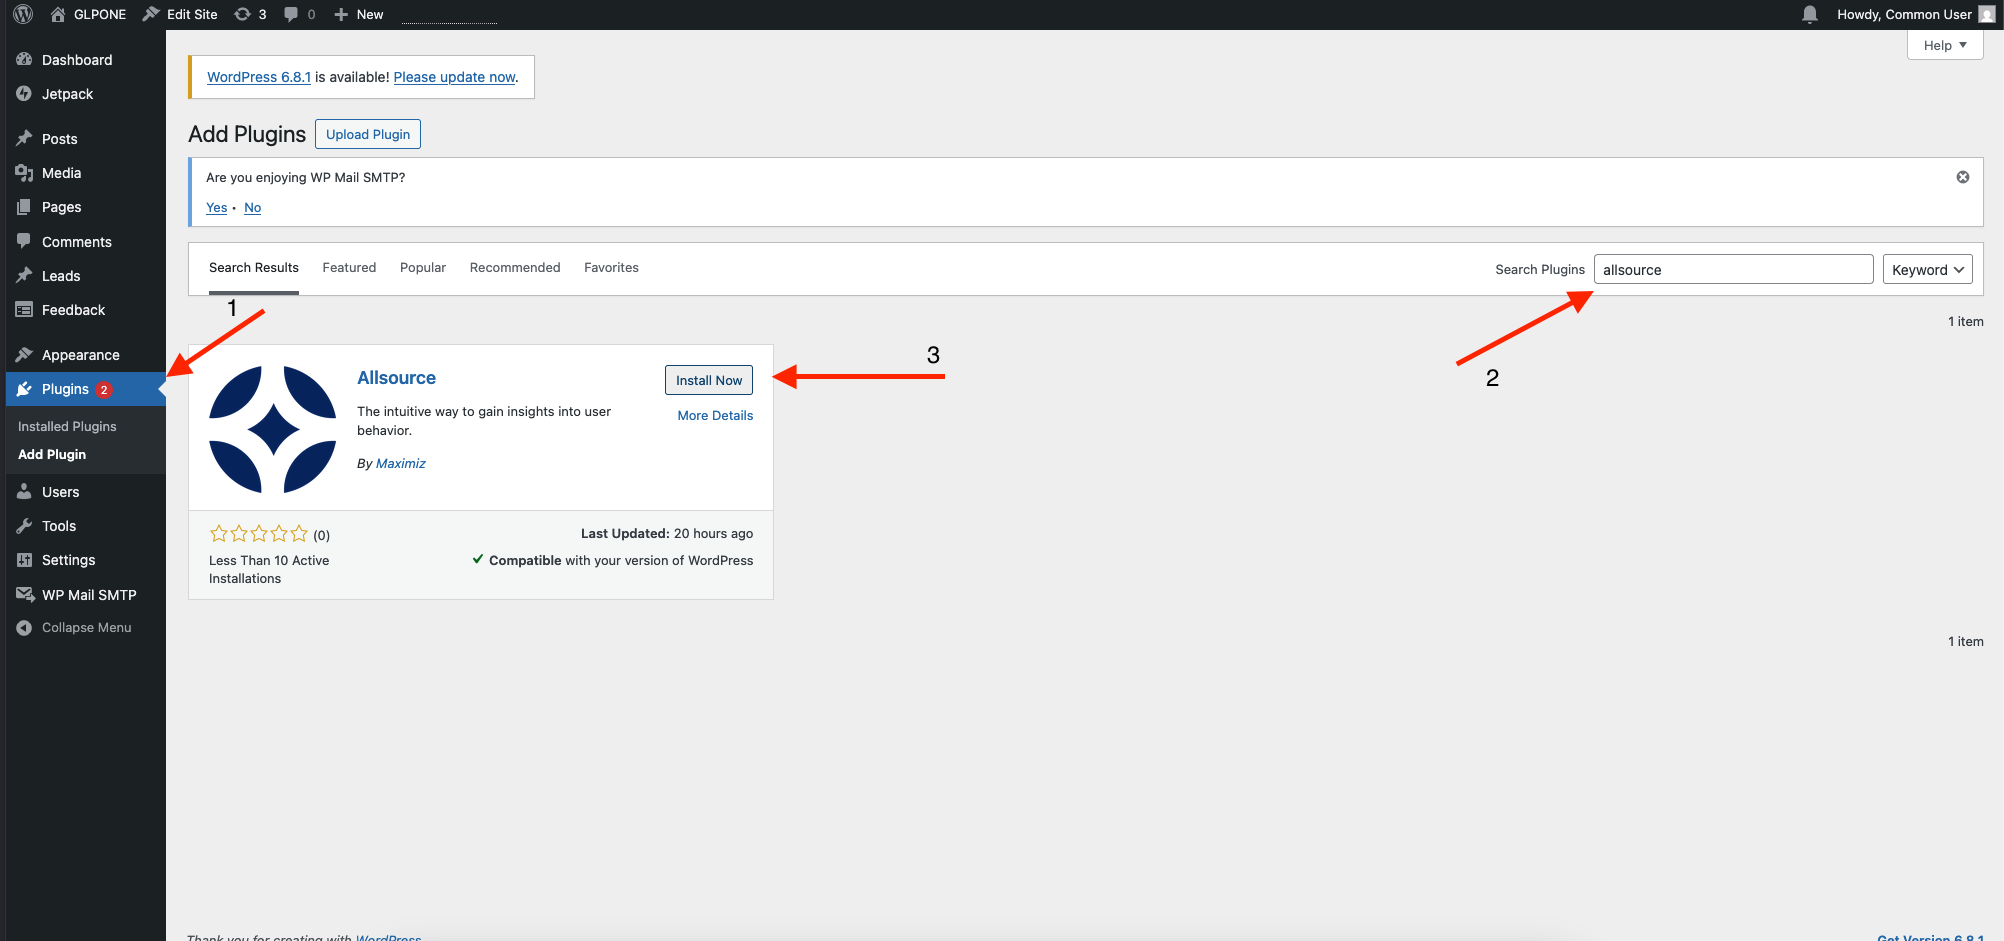This screenshot has width=2004, height=941.
Task: Click the "Last Updated: 20 hours ago" text
Action: 667,534
